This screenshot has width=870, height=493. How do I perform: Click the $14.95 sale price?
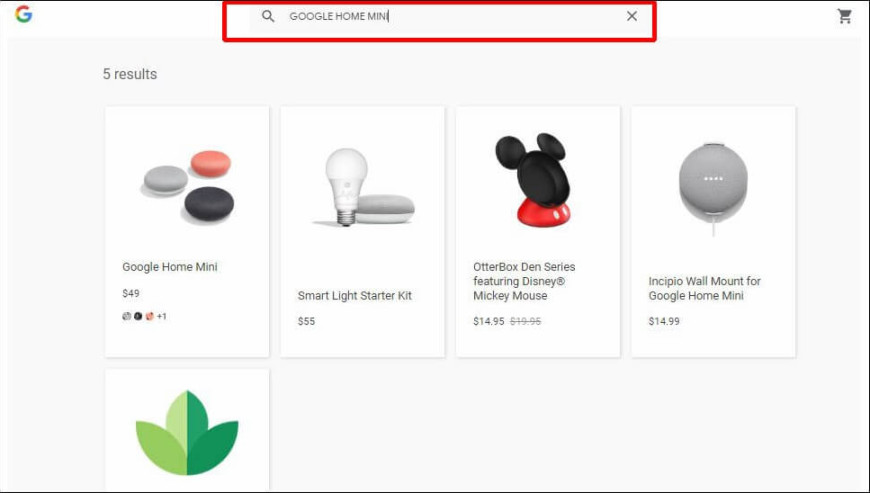tap(489, 321)
